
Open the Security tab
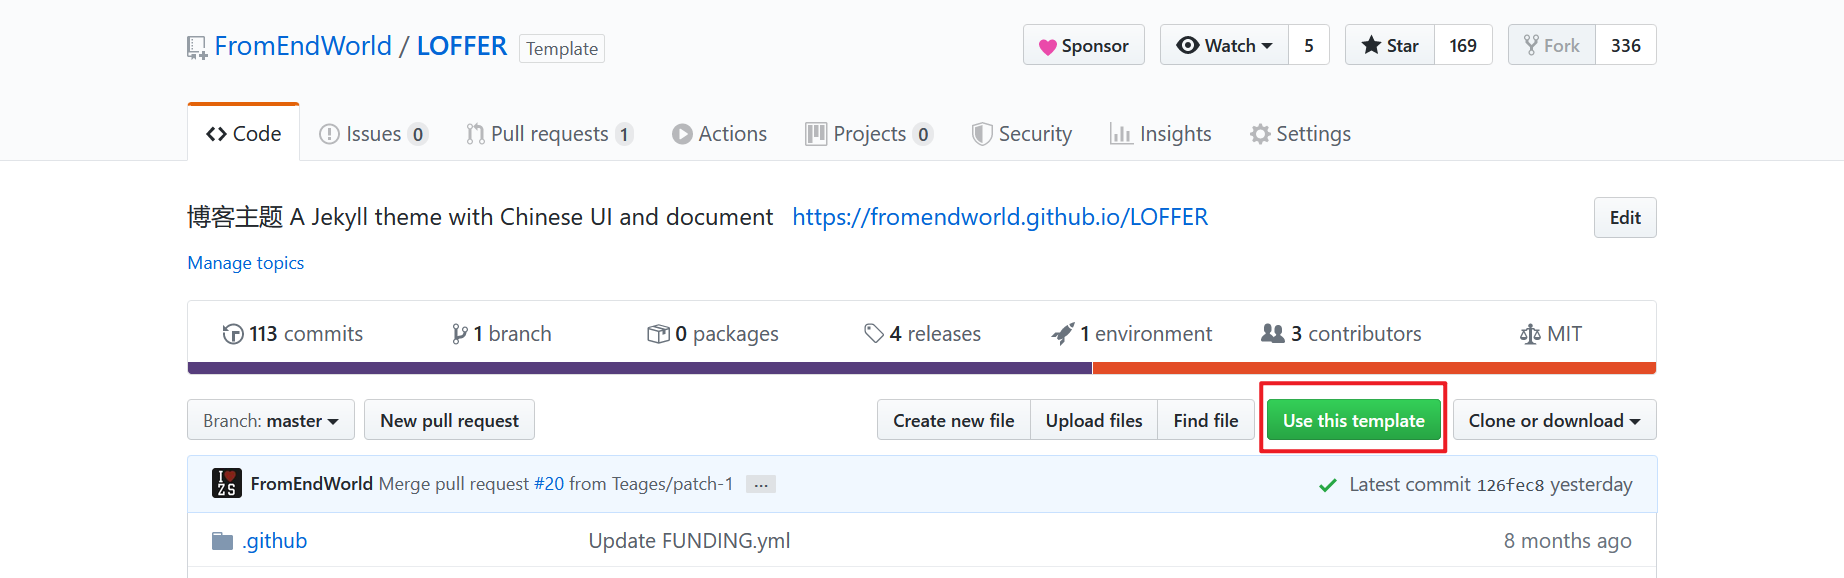1022,134
